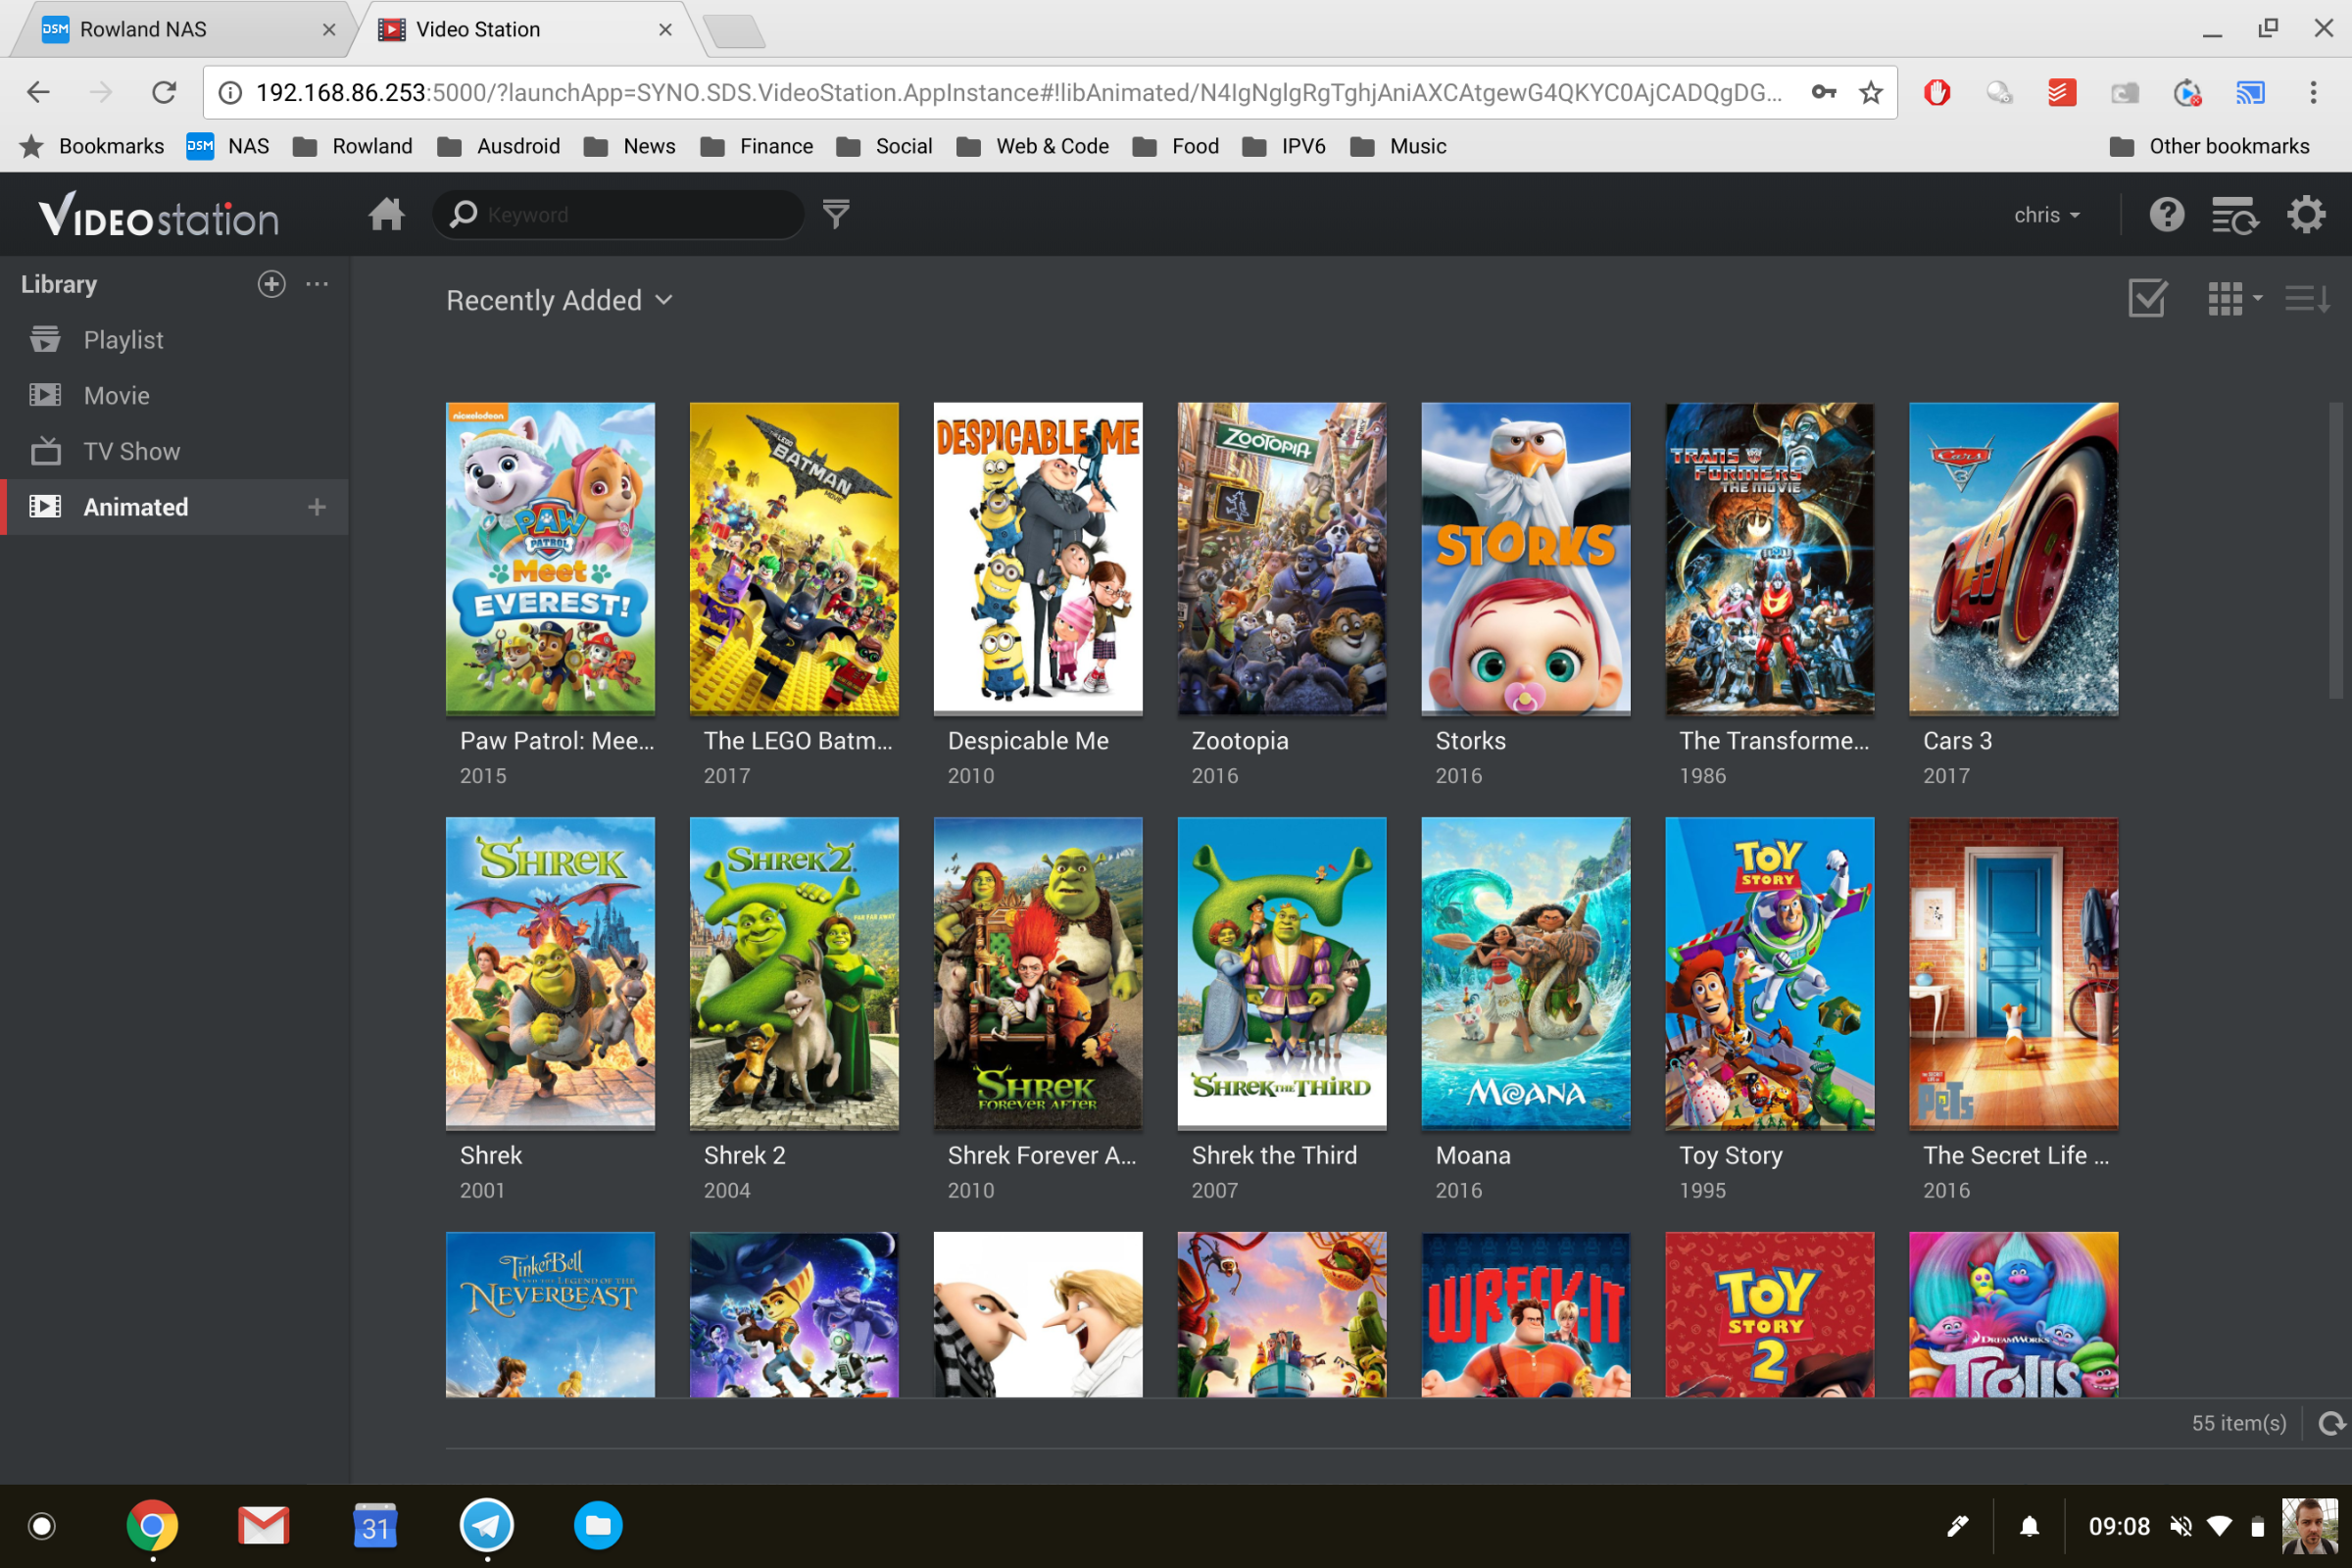
Task: Bookmark this page with star icon
Action: point(1870,93)
